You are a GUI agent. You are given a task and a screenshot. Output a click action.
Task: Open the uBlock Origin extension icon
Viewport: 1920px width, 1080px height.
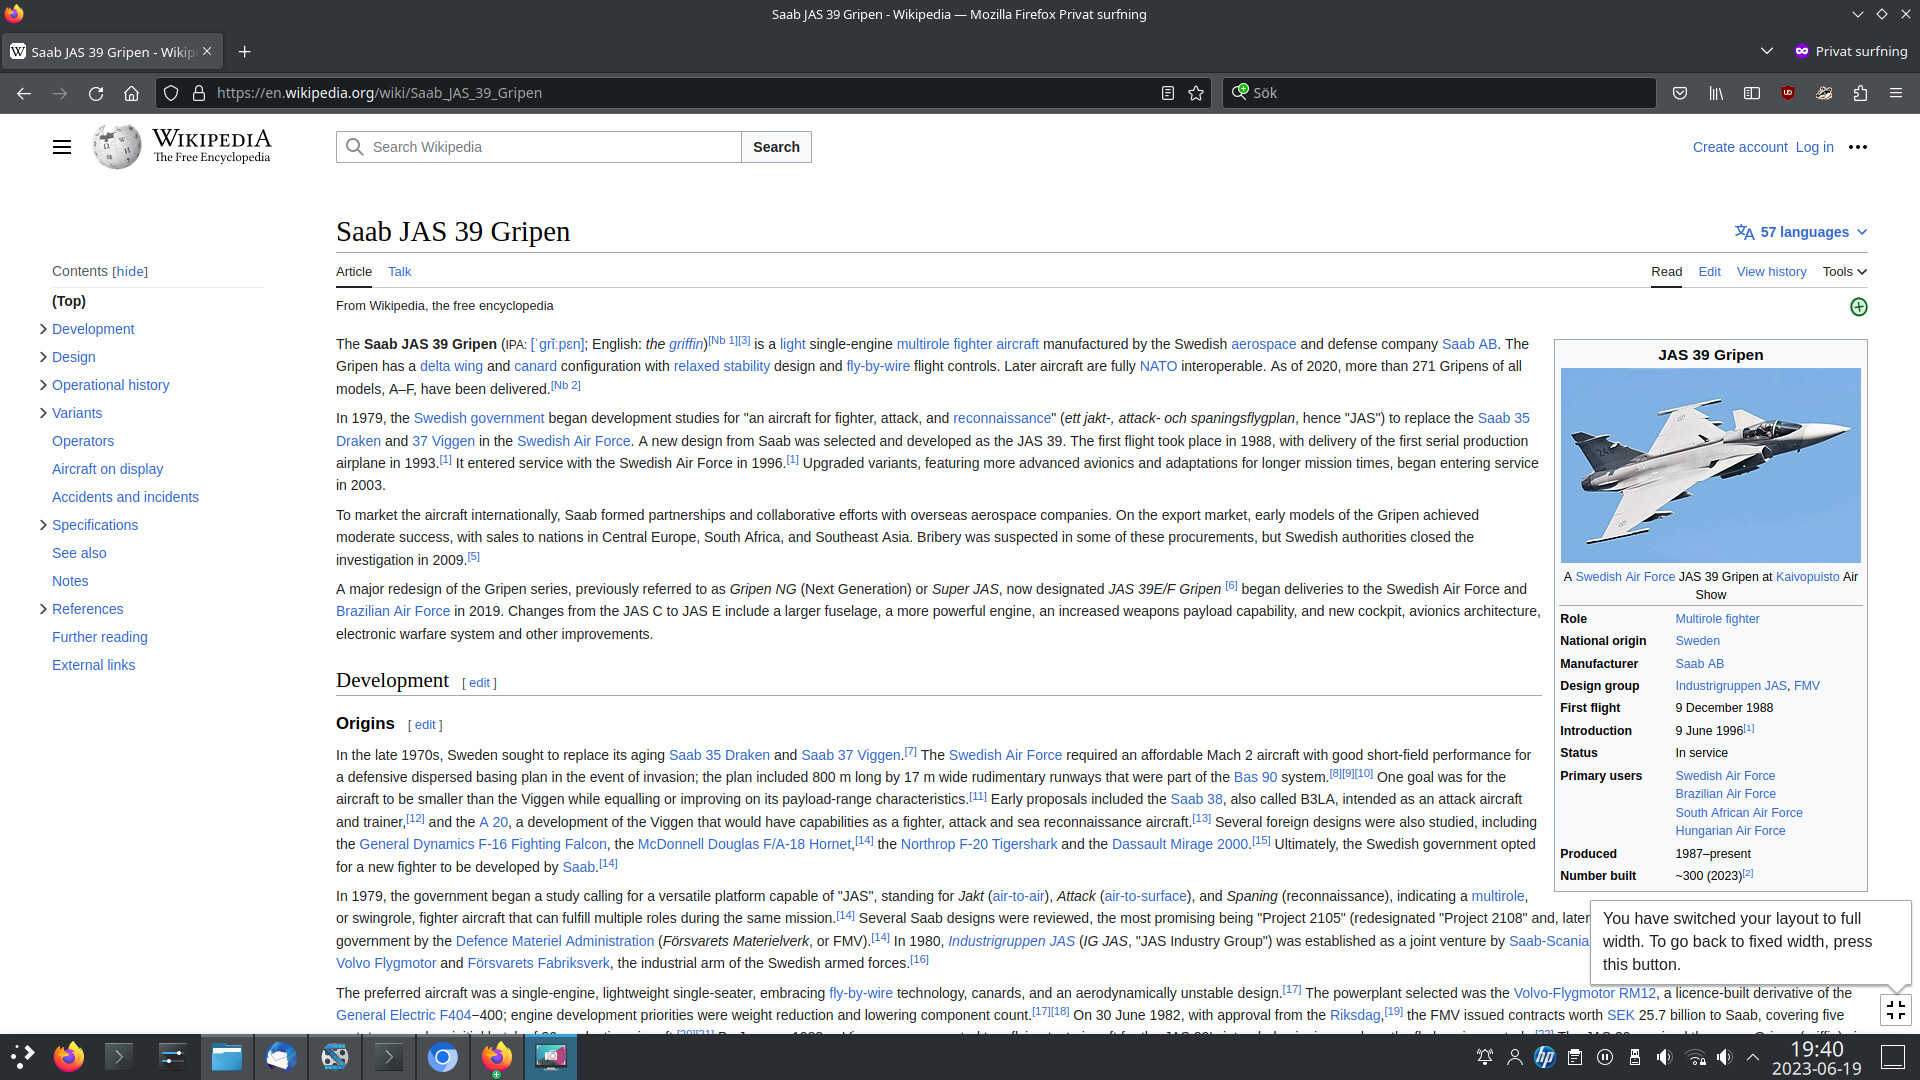pyautogui.click(x=1788, y=93)
